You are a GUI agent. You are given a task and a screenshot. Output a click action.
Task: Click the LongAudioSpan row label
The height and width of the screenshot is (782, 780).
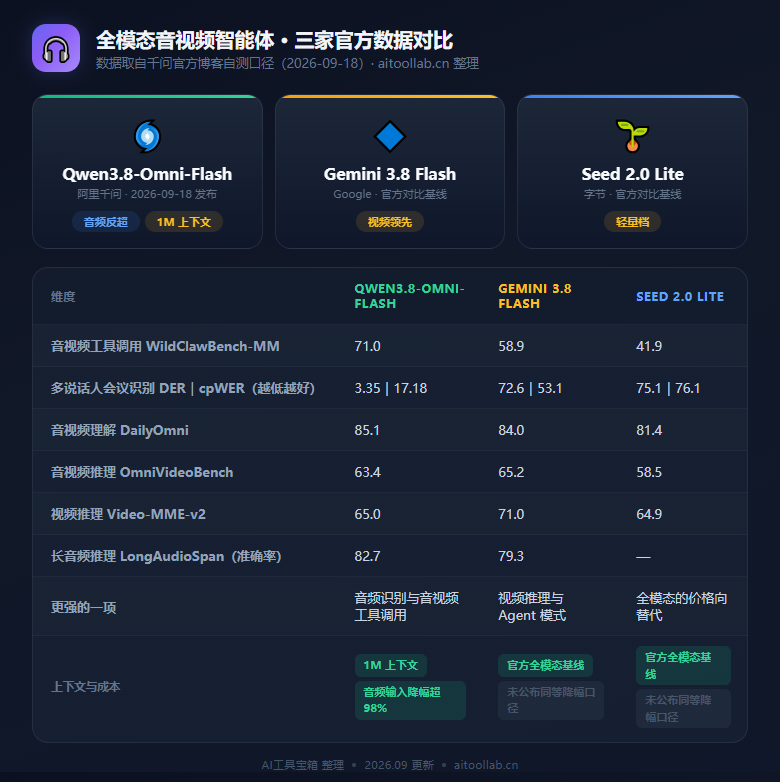tap(166, 556)
